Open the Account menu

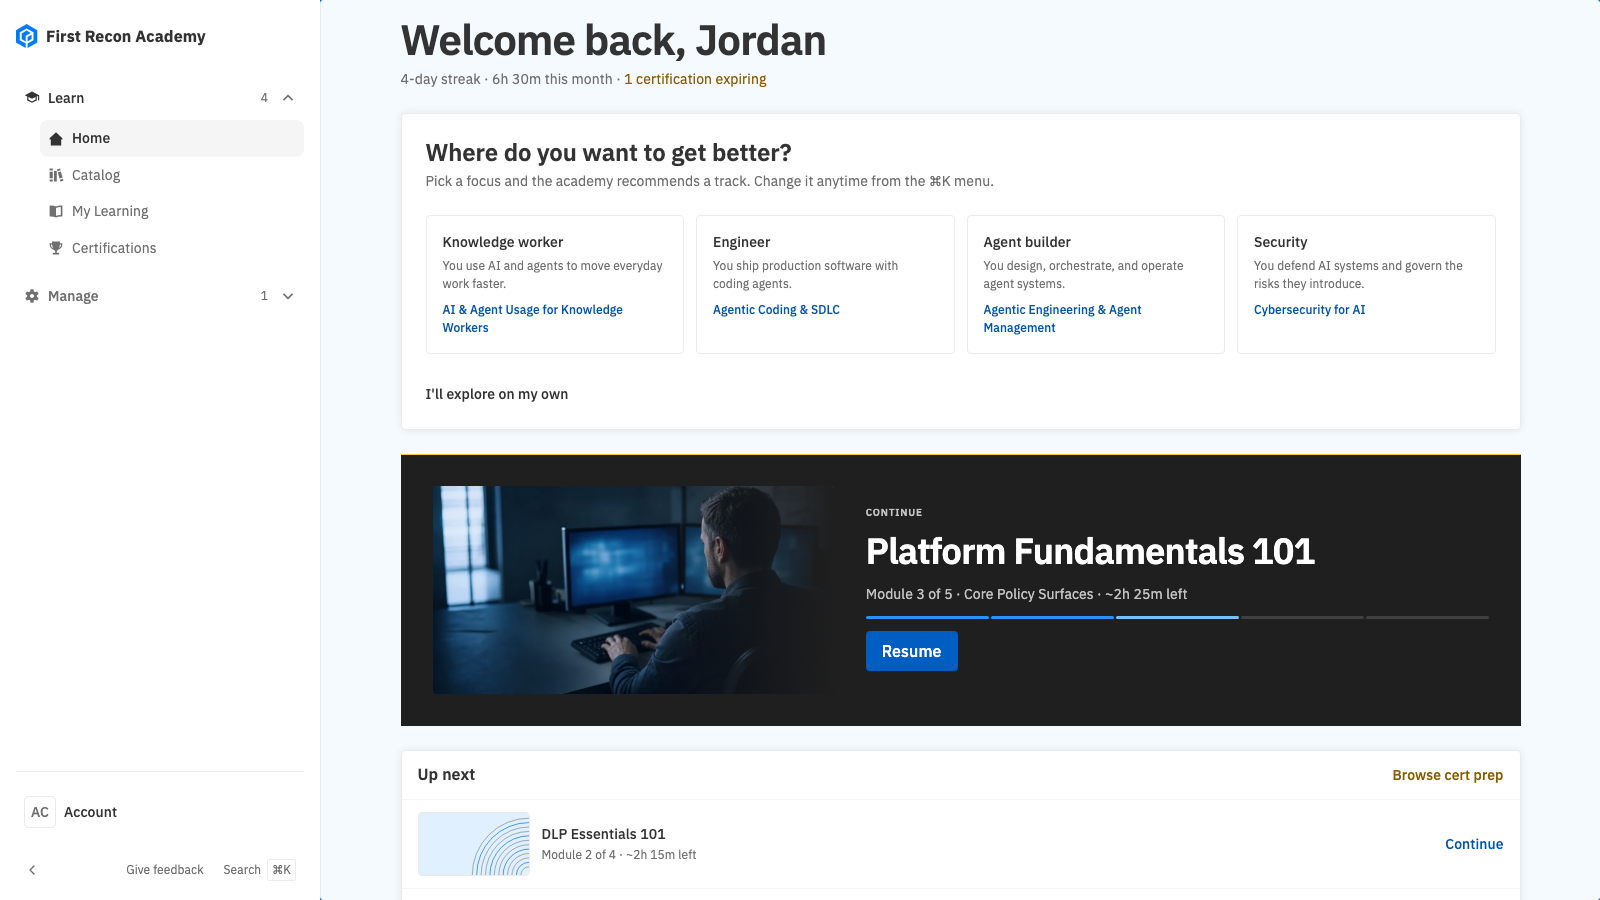(x=160, y=812)
